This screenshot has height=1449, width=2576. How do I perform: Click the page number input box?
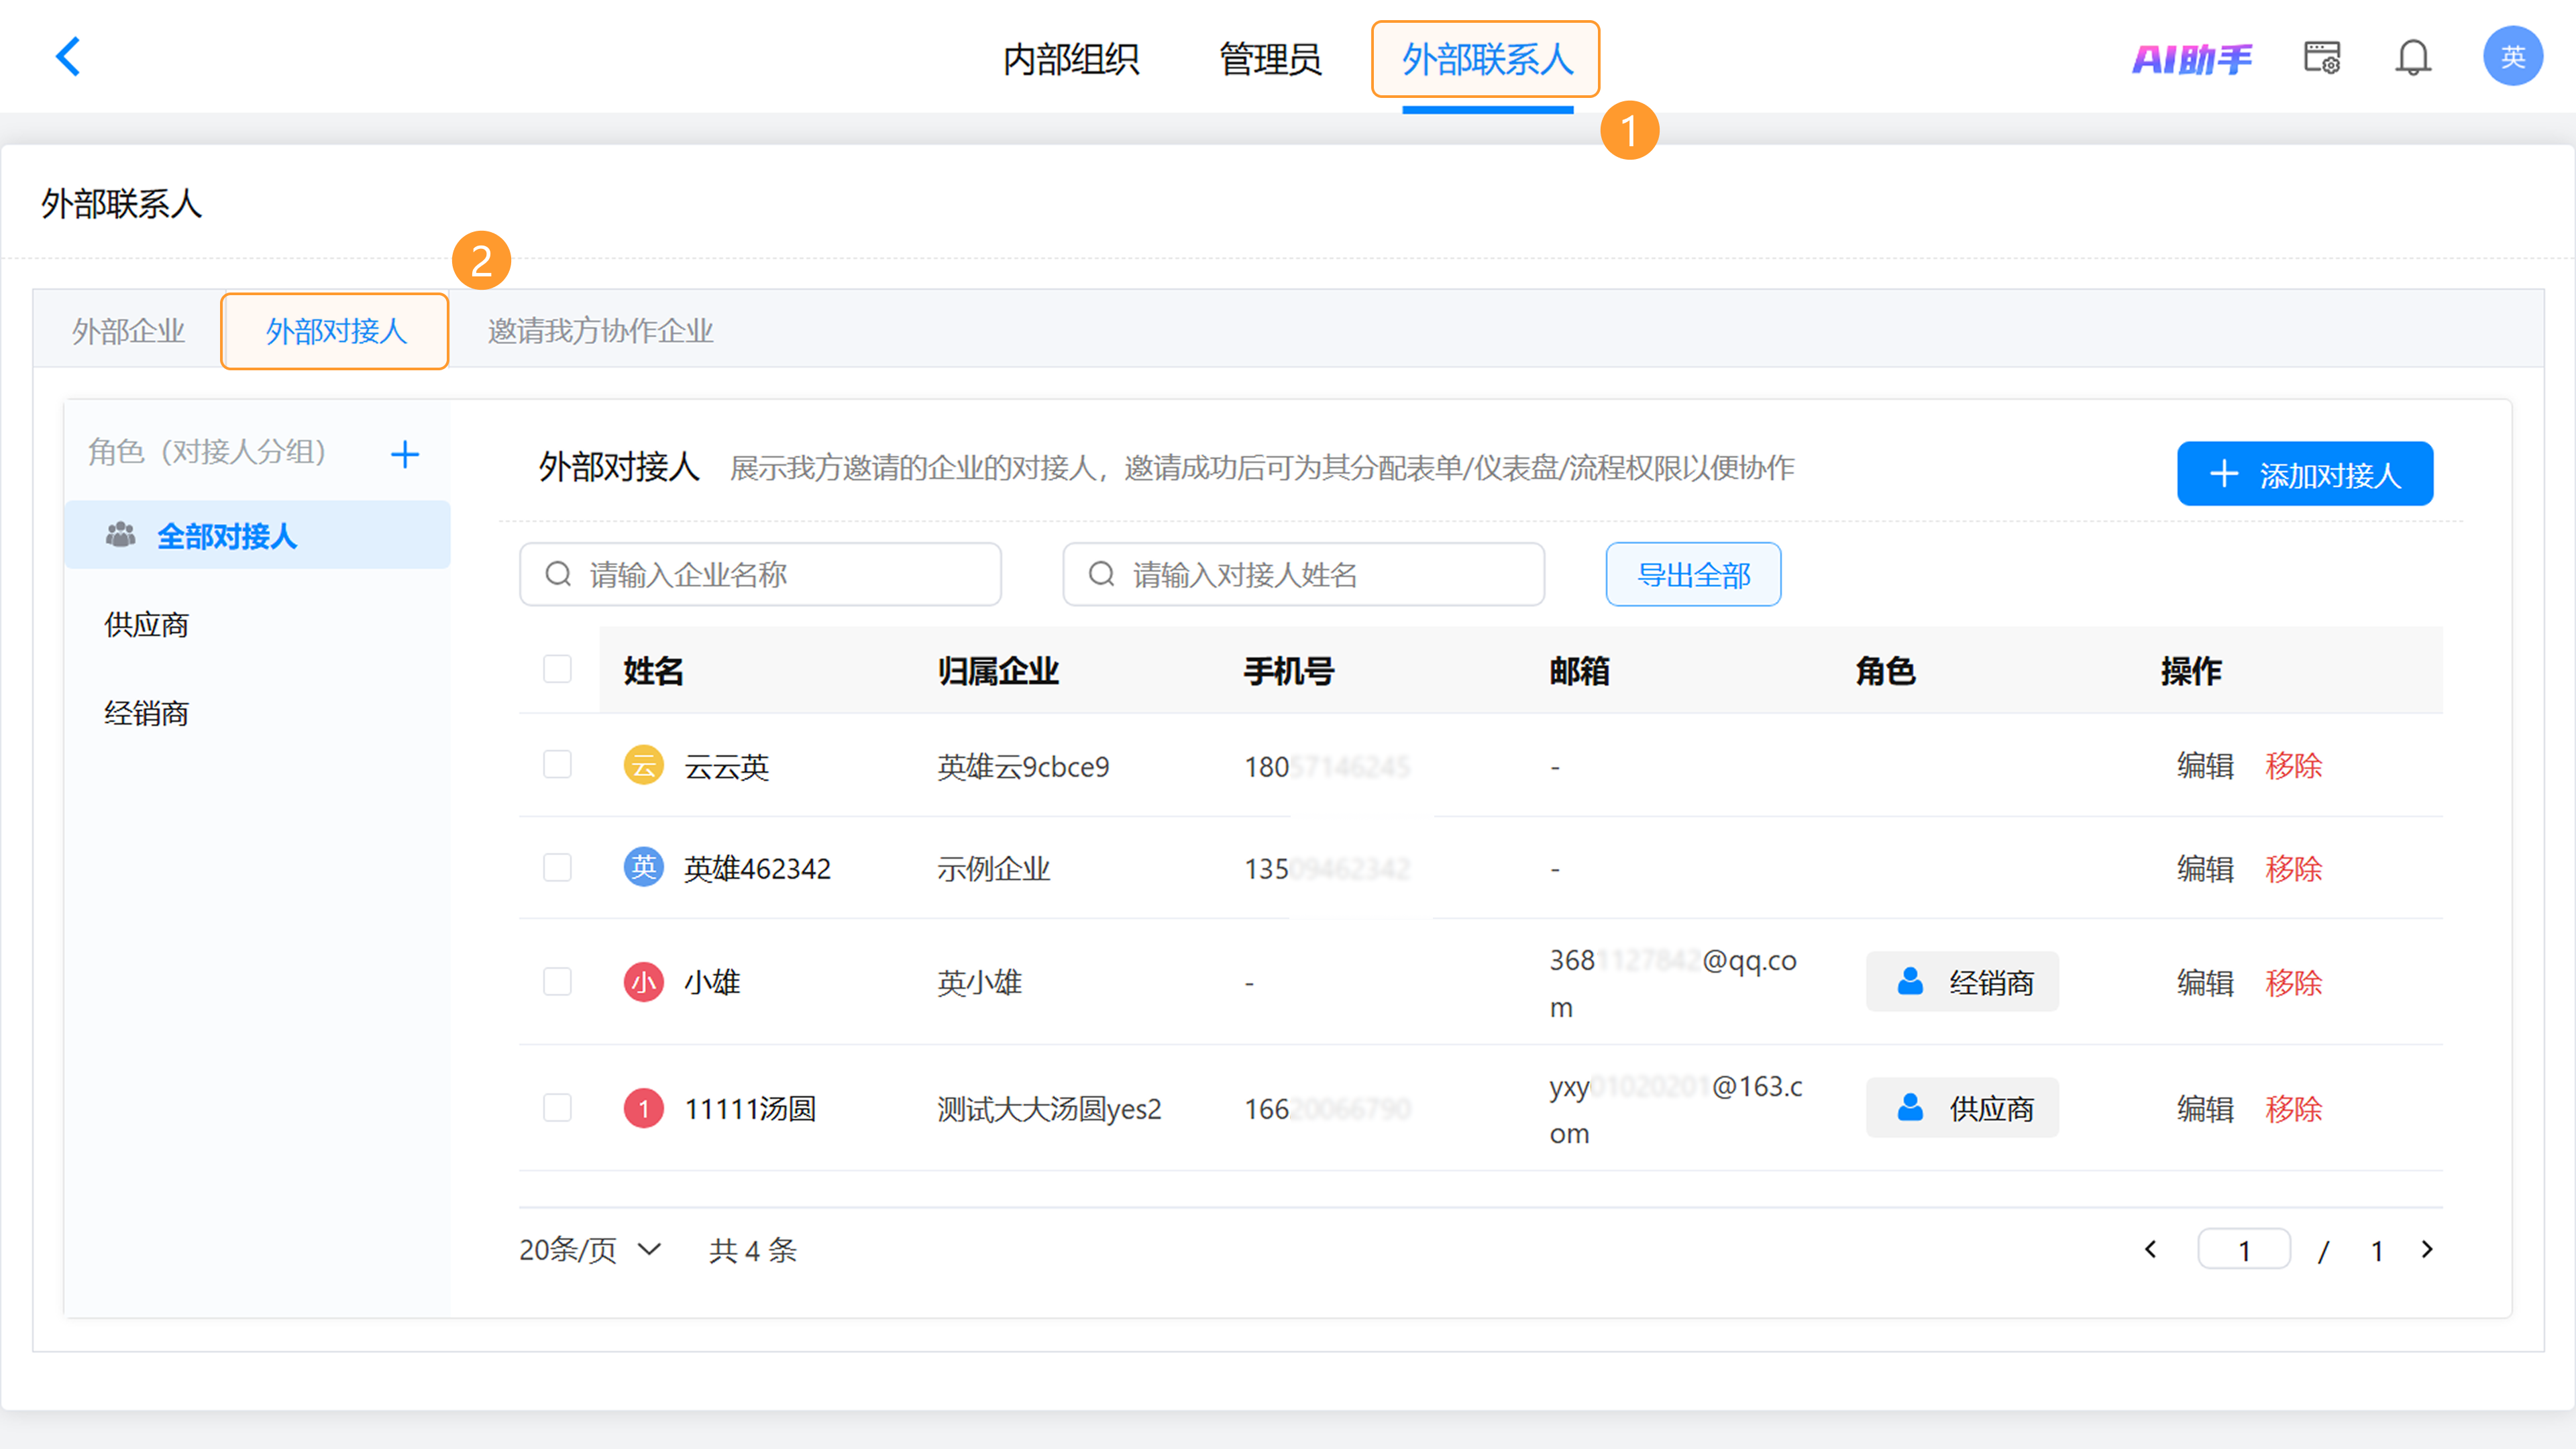click(x=2244, y=1250)
